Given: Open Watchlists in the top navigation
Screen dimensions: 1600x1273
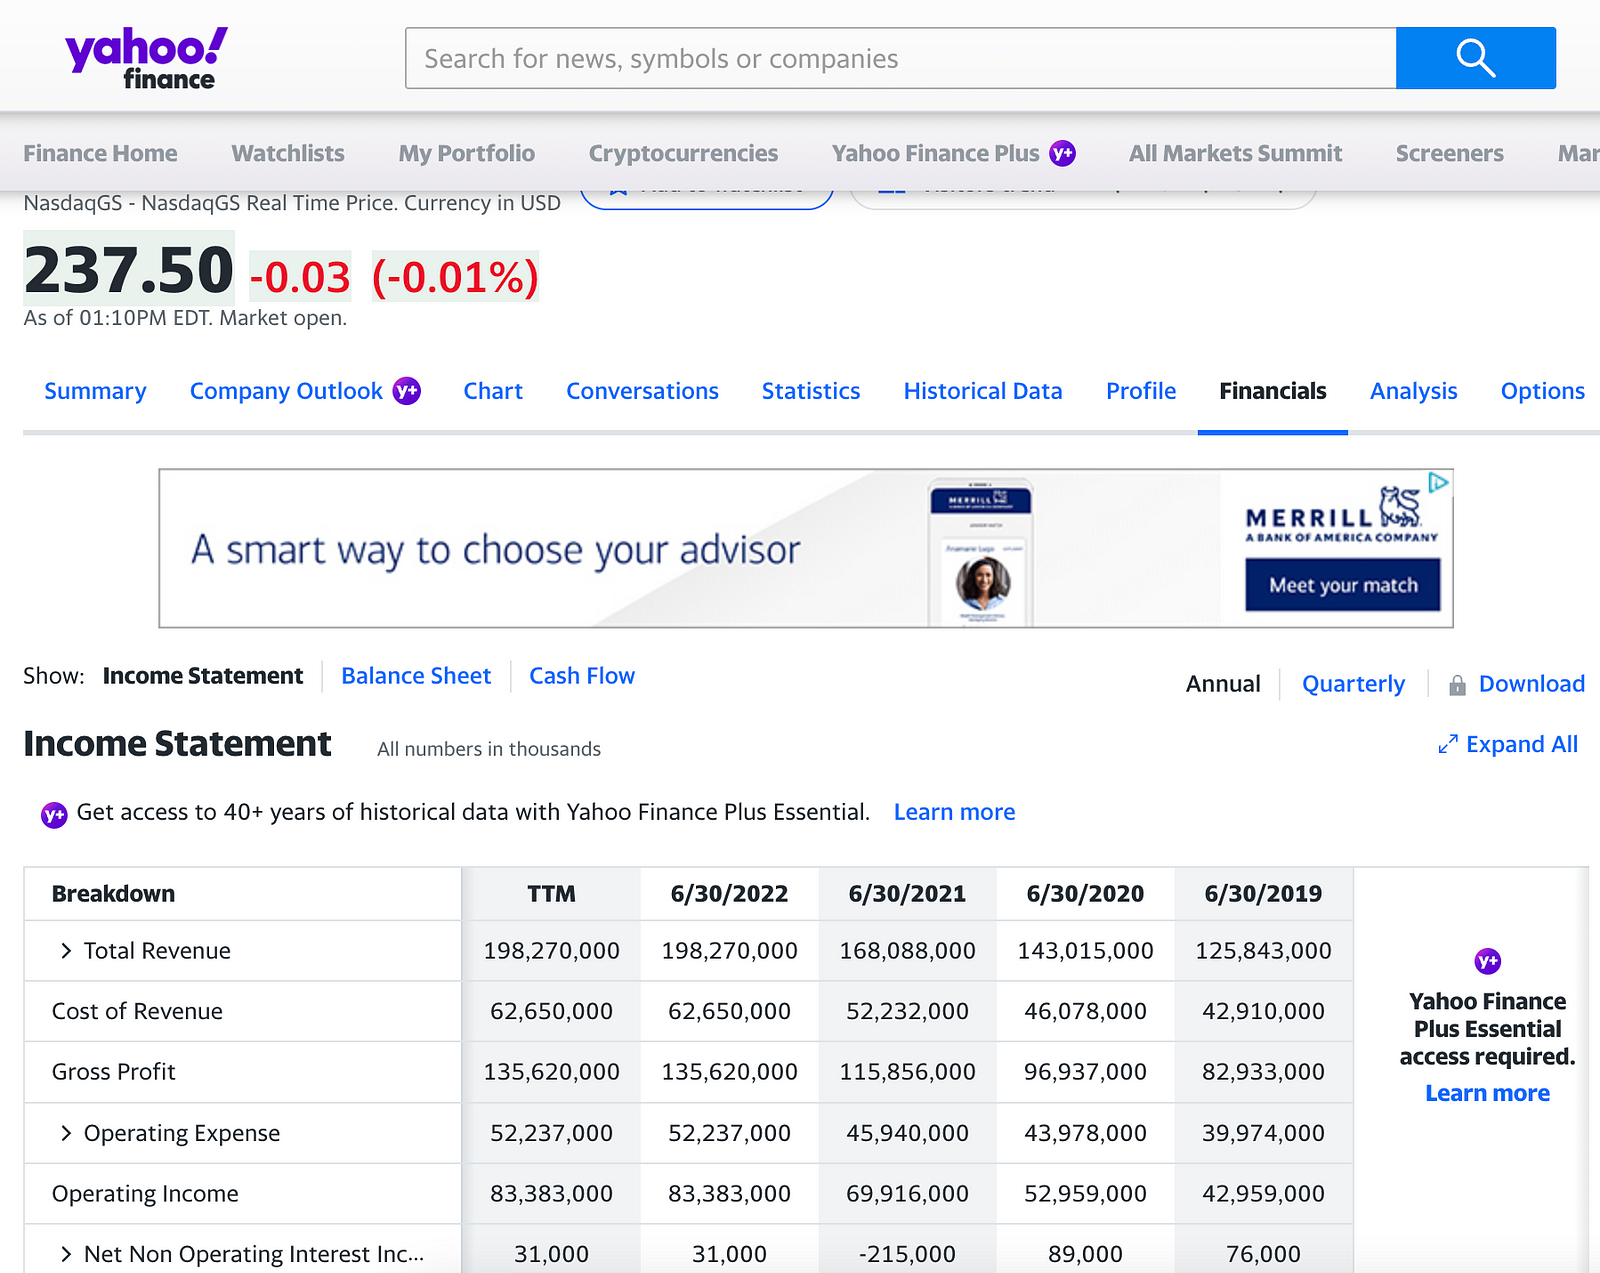Looking at the screenshot, I should point(288,153).
